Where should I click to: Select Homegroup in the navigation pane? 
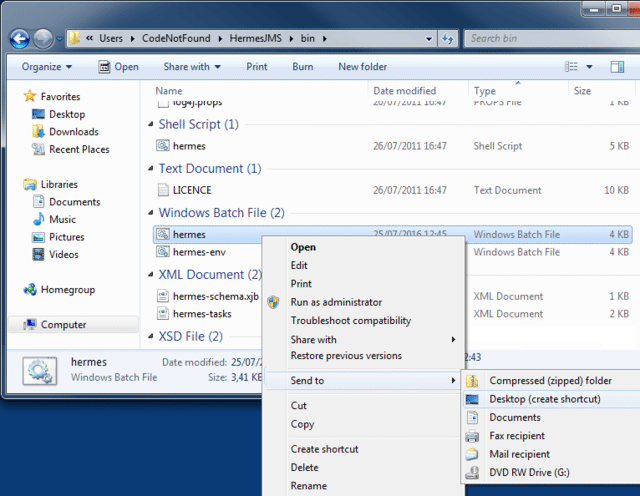click(x=59, y=290)
